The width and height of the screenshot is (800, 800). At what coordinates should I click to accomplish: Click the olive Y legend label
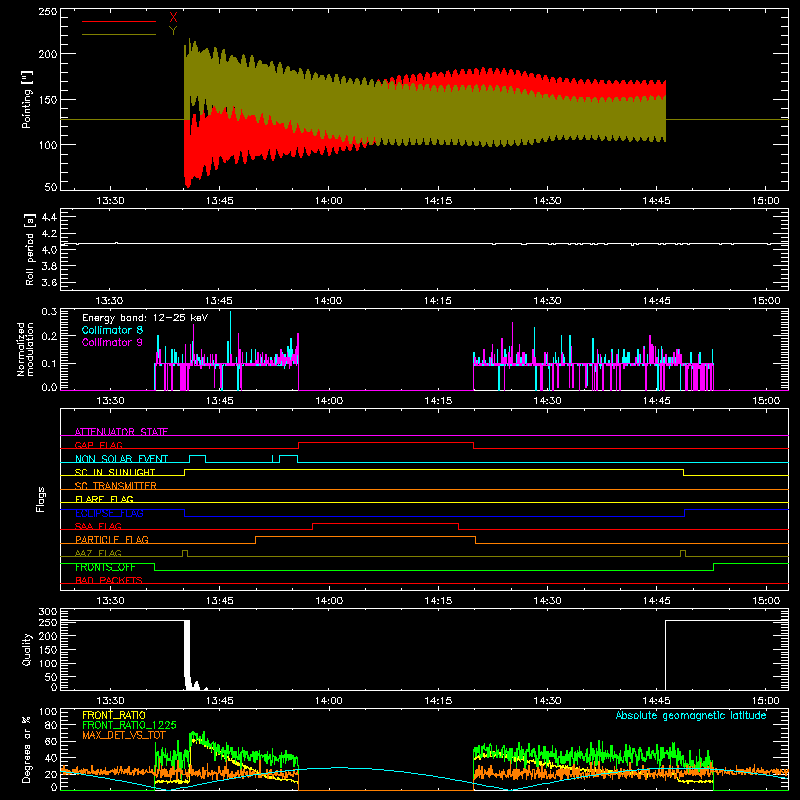pos(173,31)
